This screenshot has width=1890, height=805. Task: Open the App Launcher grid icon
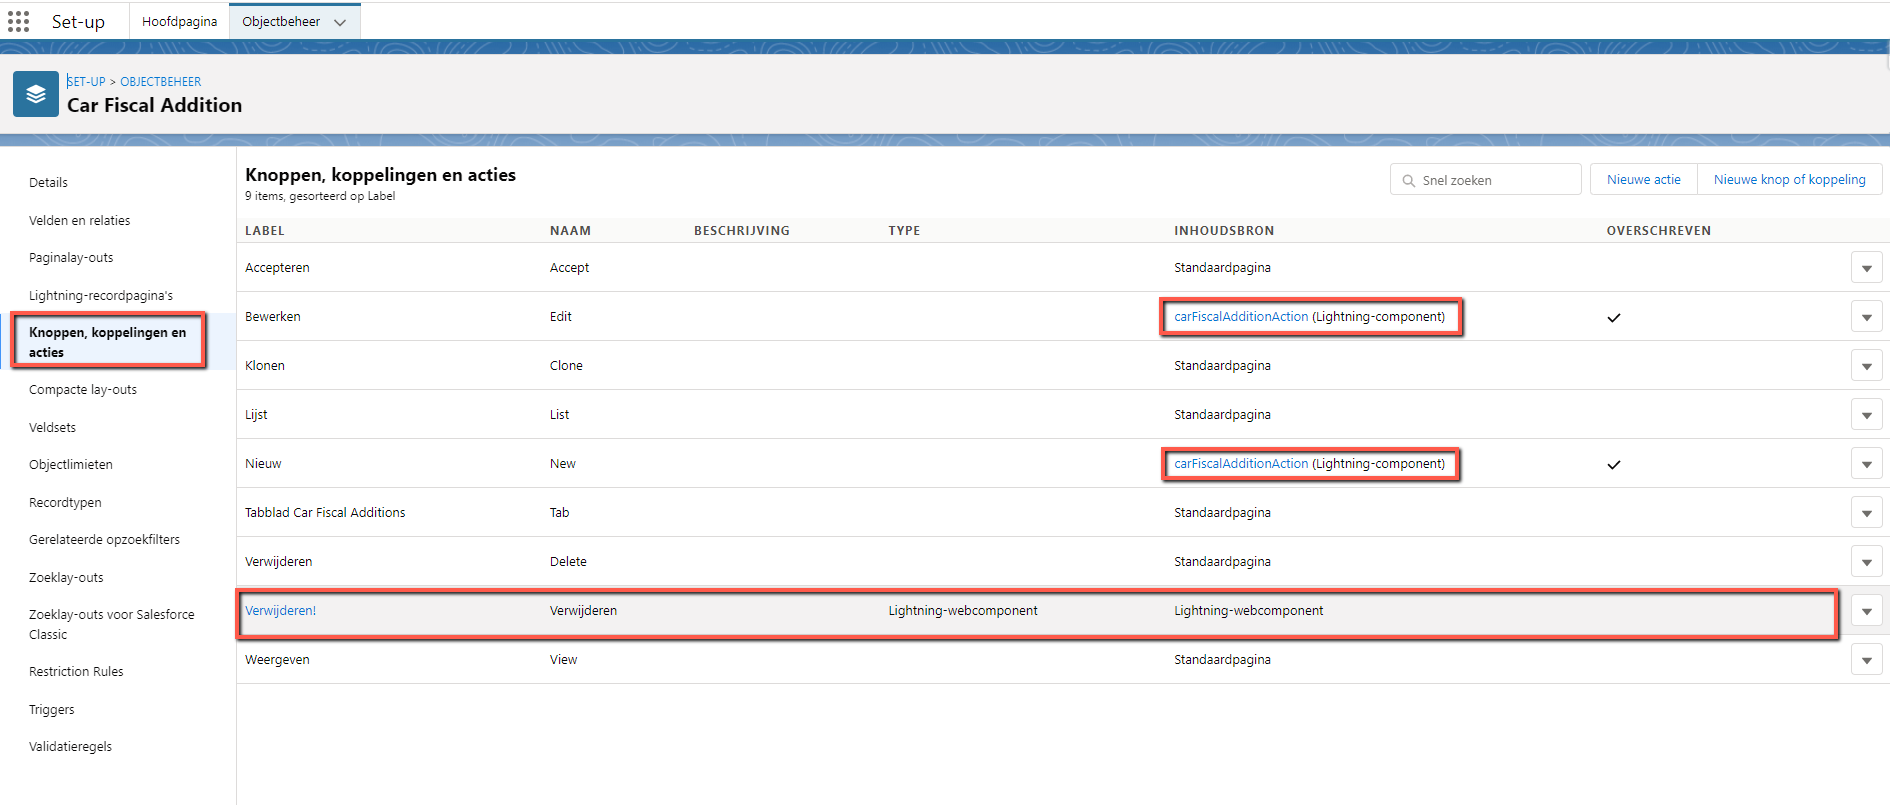pos(18,21)
